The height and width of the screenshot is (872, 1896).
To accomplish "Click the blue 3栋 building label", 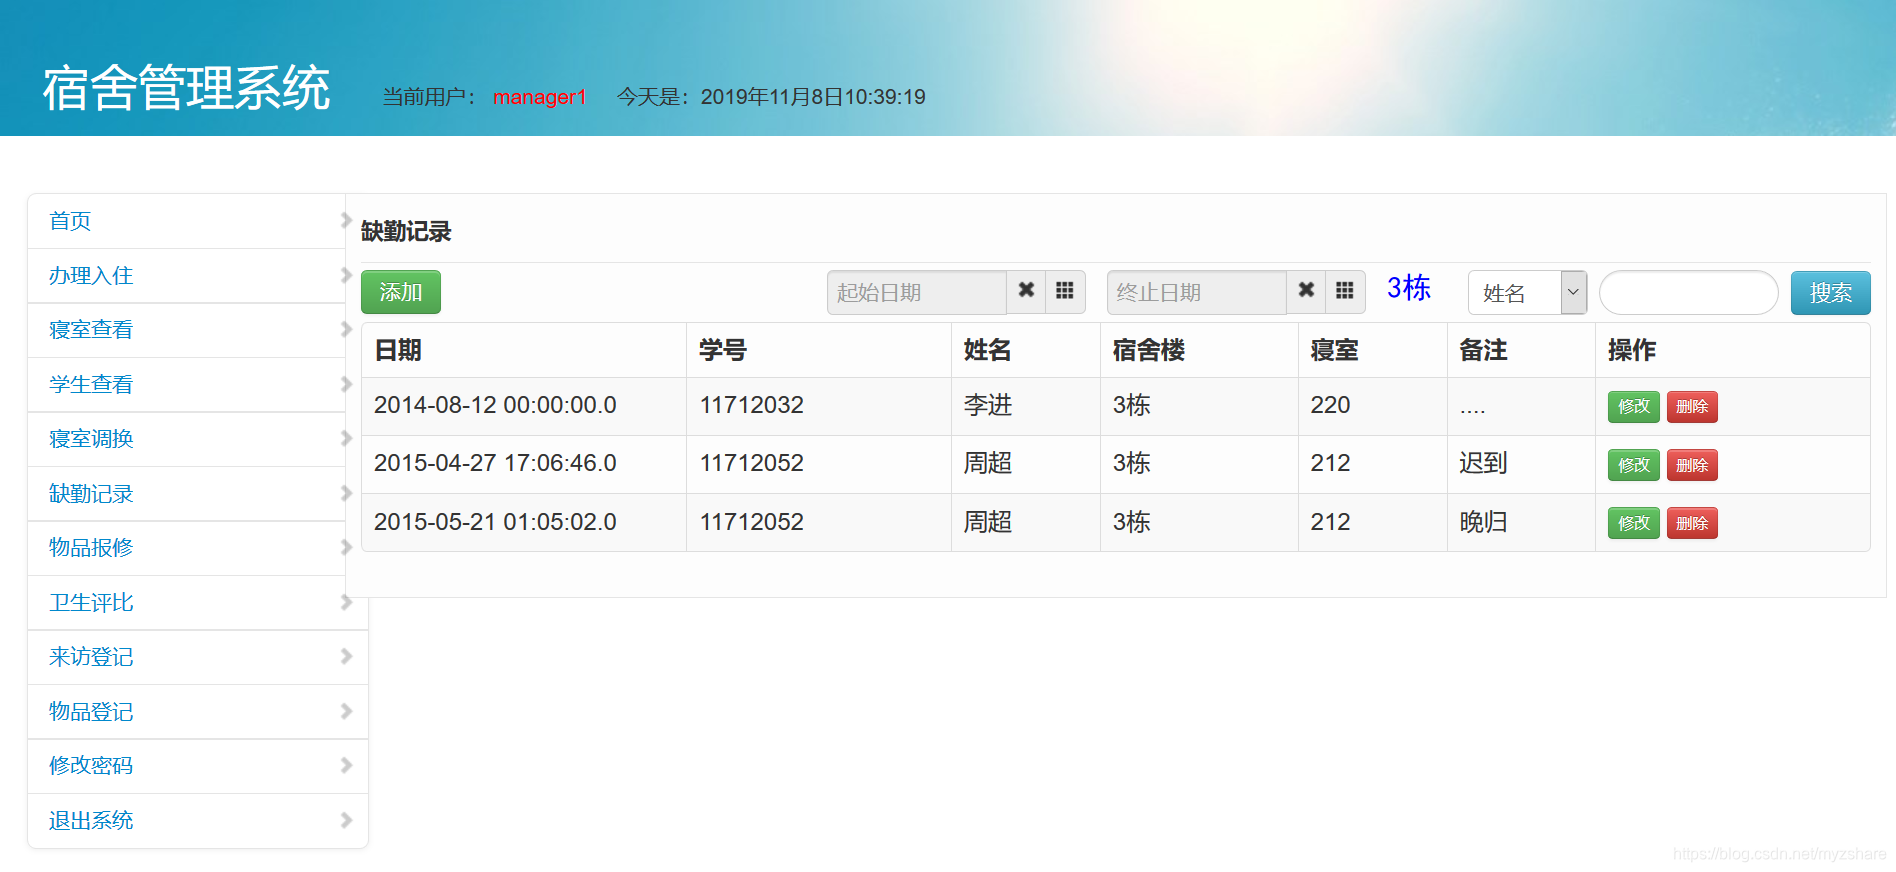I will pos(1409,288).
